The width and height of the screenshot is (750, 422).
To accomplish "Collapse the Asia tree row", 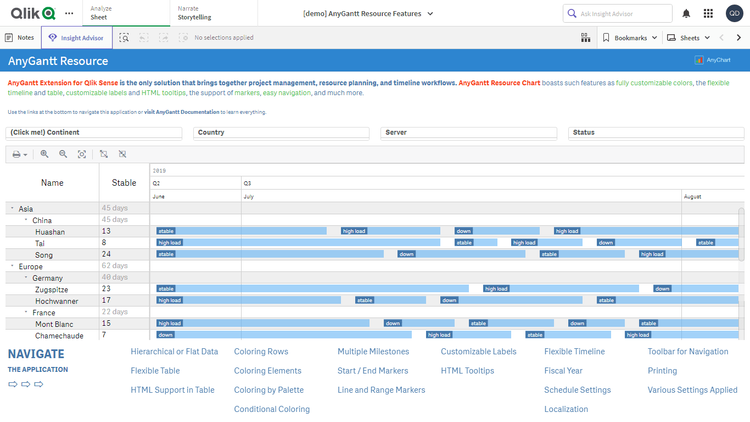I will coord(12,209).
